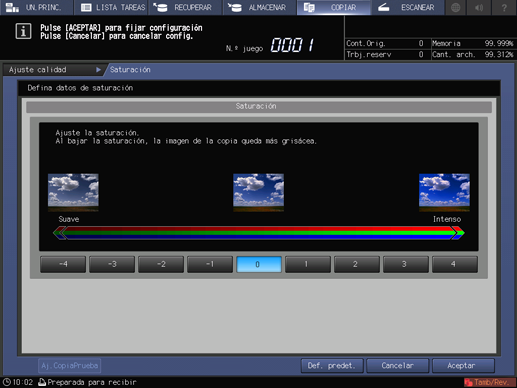Go back to Ajuste calidad breadcrumb
The image size is (517, 388).
[x=37, y=70]
